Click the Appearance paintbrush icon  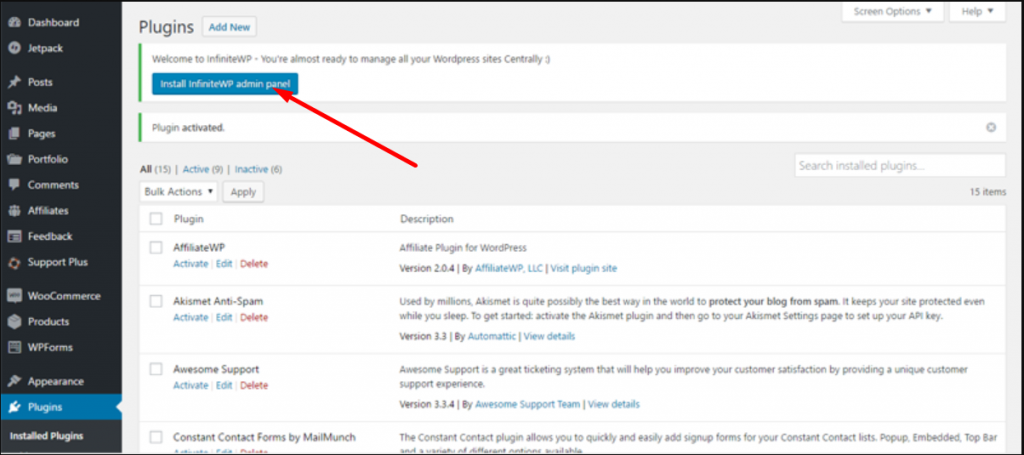pos(14,381)
